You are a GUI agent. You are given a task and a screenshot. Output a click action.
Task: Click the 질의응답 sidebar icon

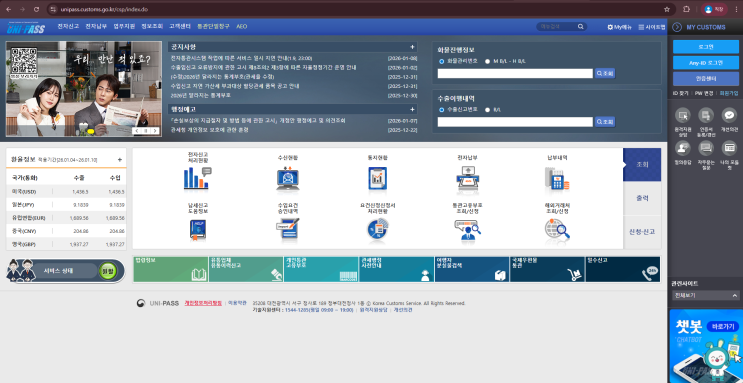(683, 148)
